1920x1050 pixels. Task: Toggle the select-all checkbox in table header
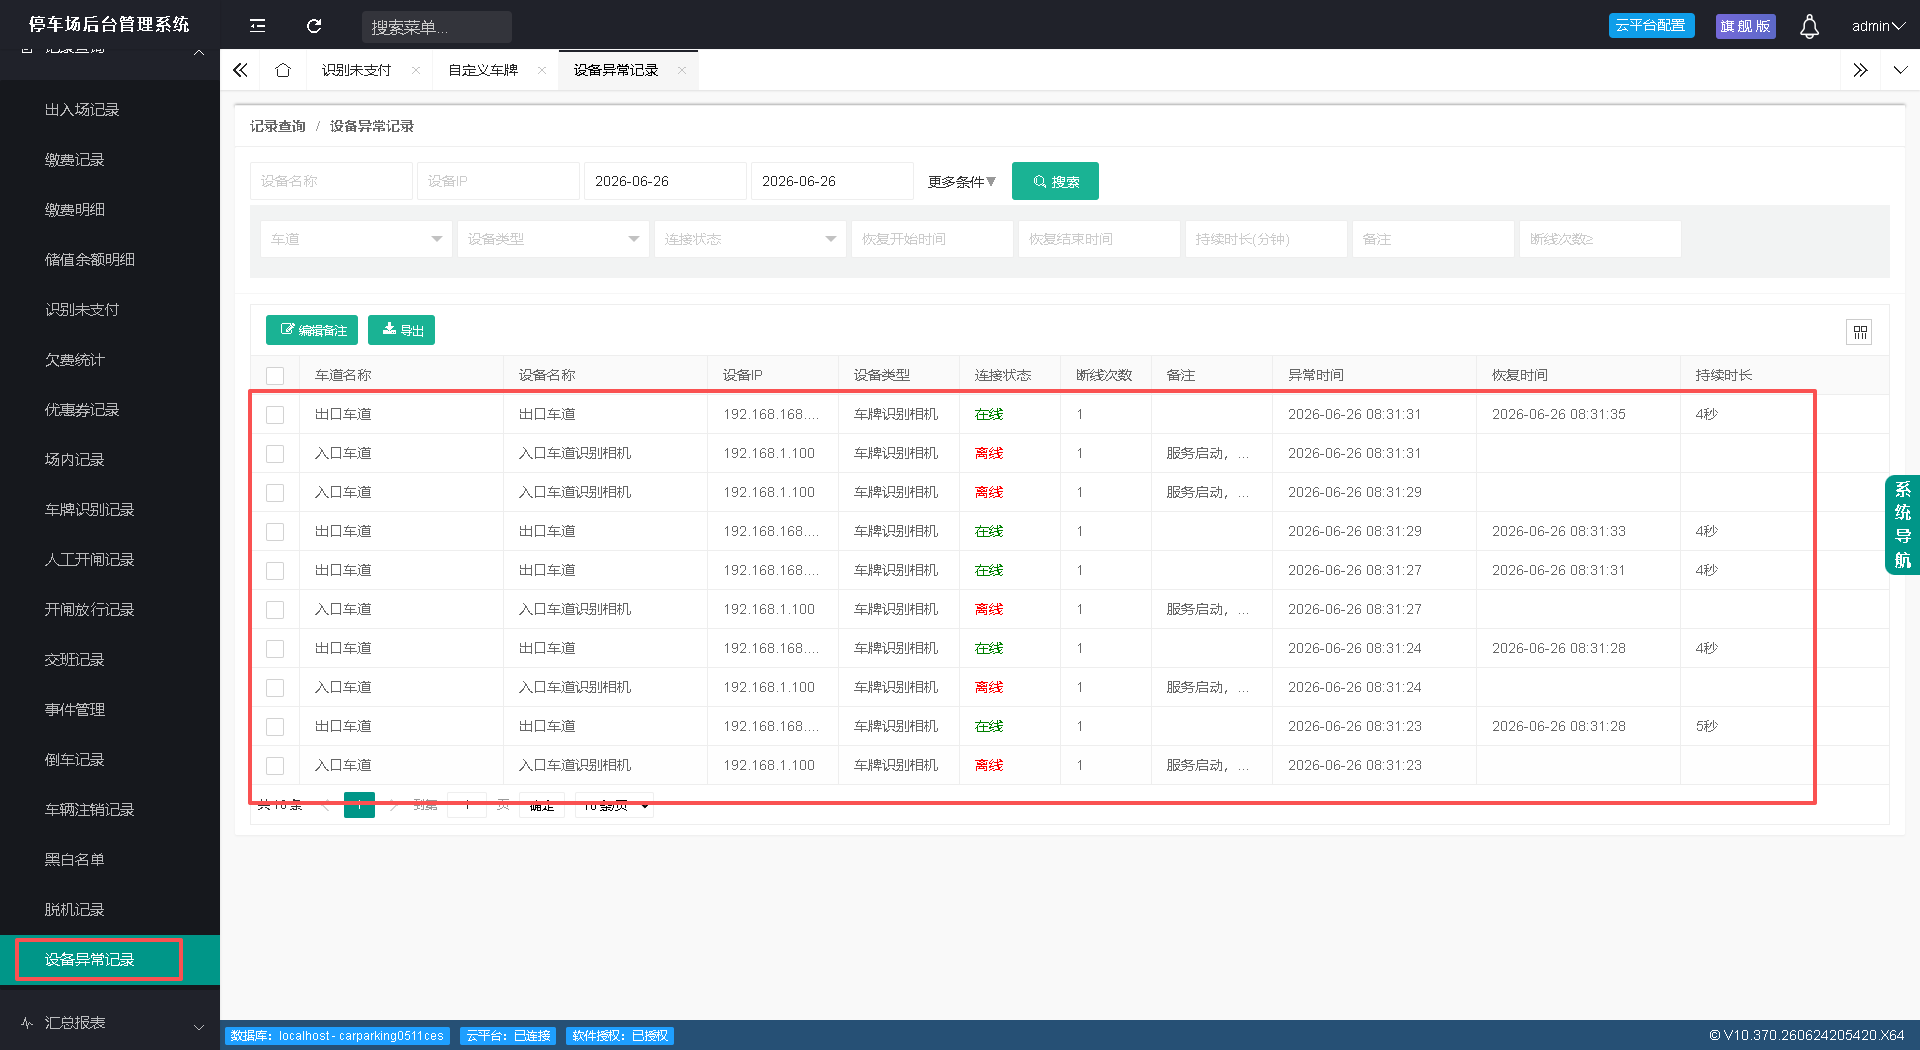(275, 375)
